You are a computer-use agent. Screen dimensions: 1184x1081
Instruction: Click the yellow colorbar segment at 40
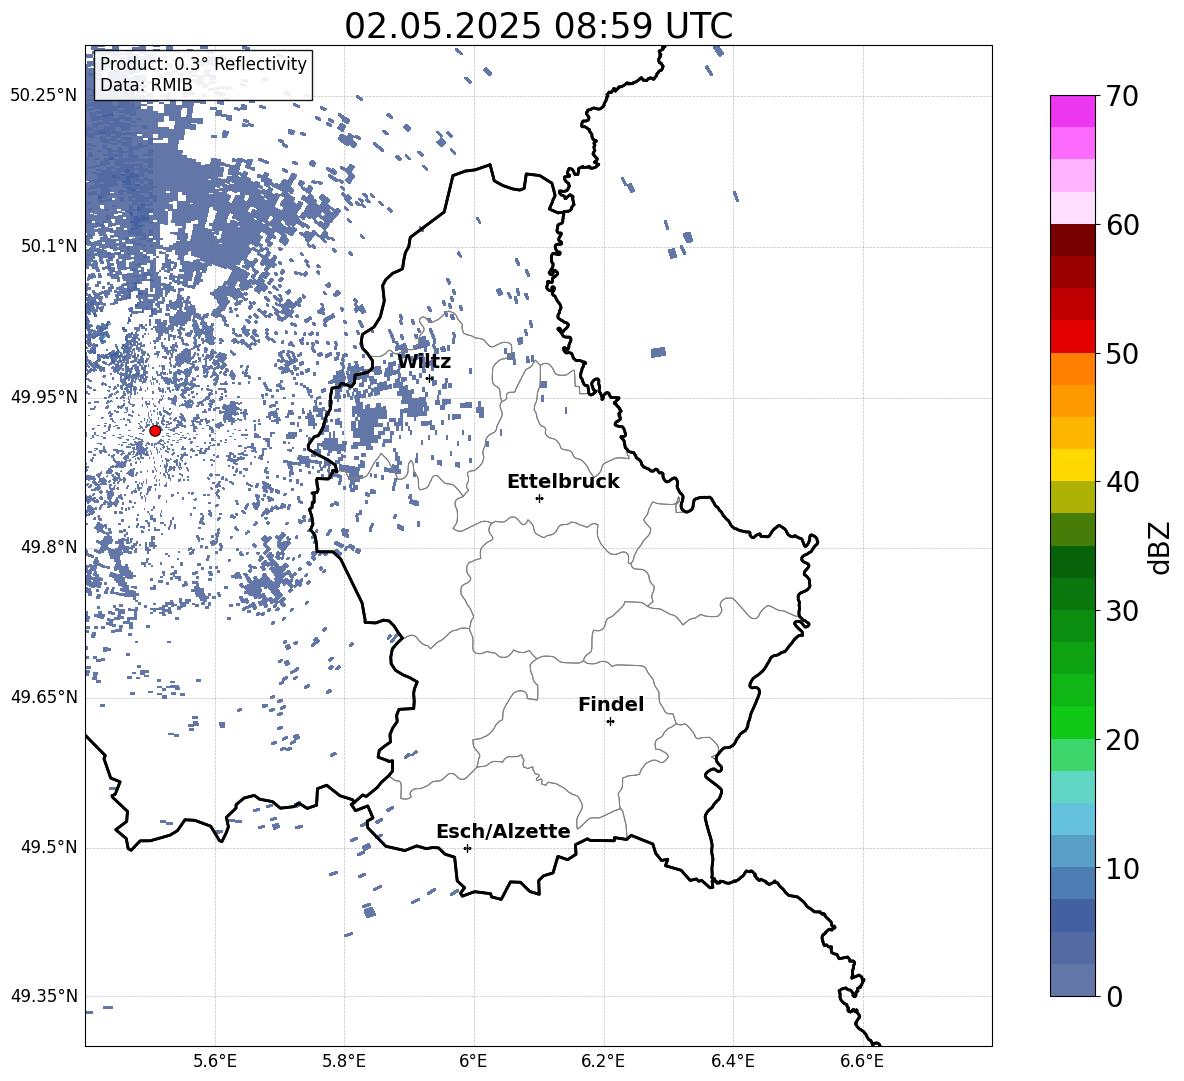(x=1073, y=465)
